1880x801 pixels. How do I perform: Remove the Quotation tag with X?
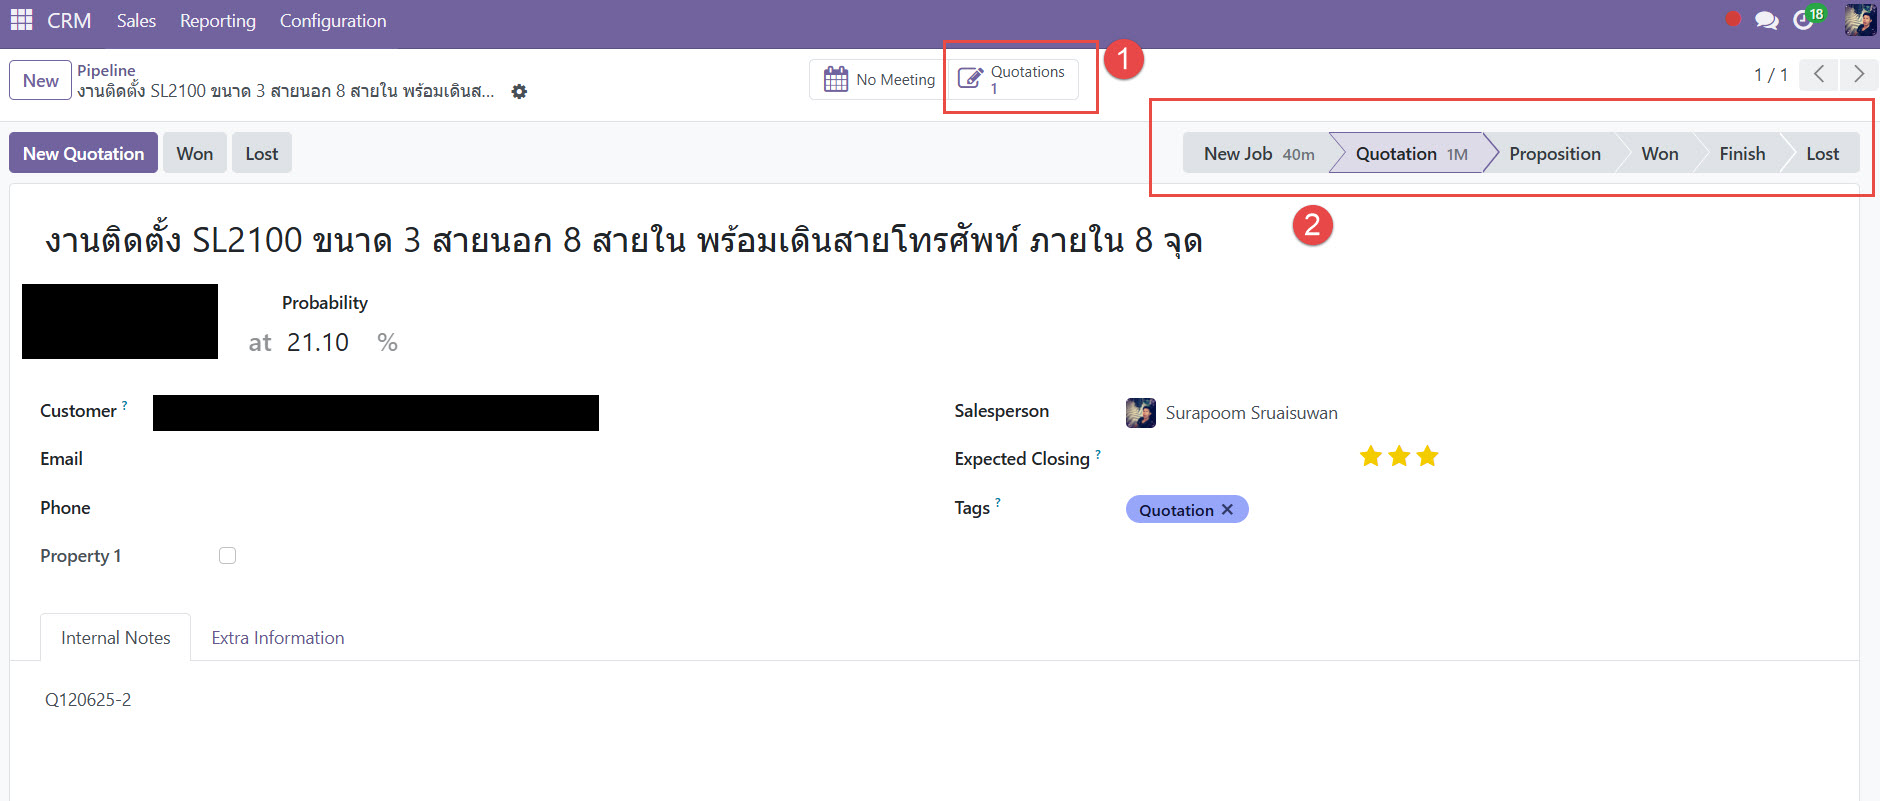coord(1228,510)
